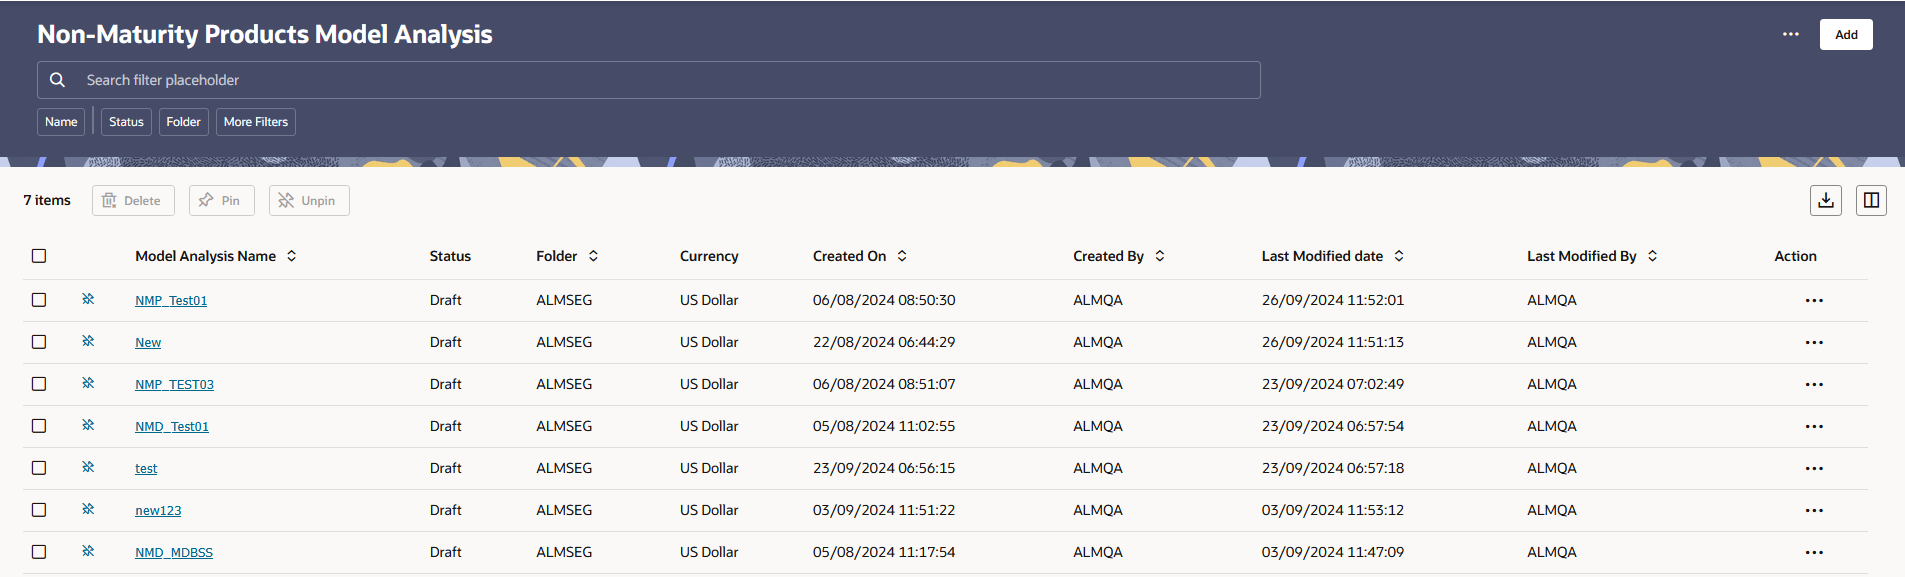
Task: Open the column chooser icon
Action: click(1871, 200)
